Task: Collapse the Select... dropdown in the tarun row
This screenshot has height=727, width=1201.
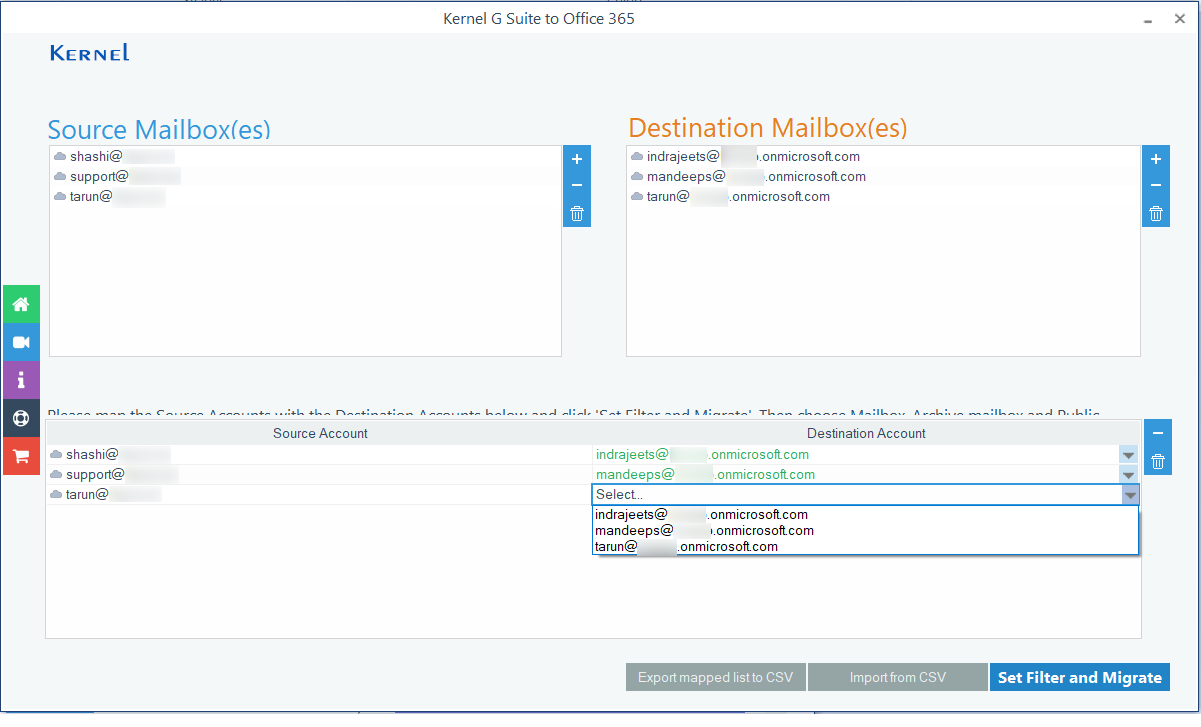Action: [x=1130, y=495]
